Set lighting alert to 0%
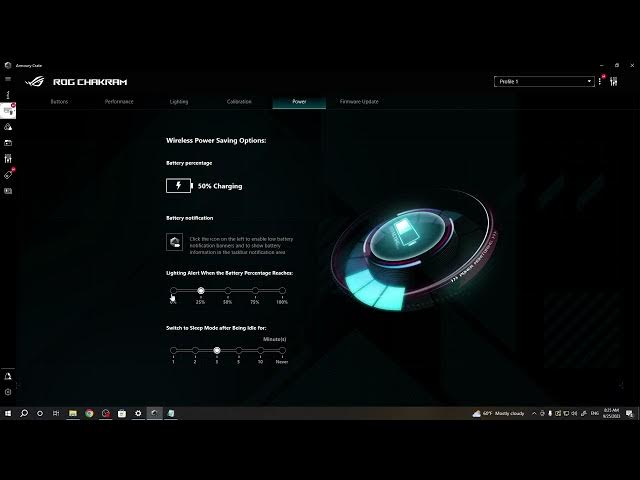Image resolution: width=640 pixels, height=480 pixels. [173, 291]
